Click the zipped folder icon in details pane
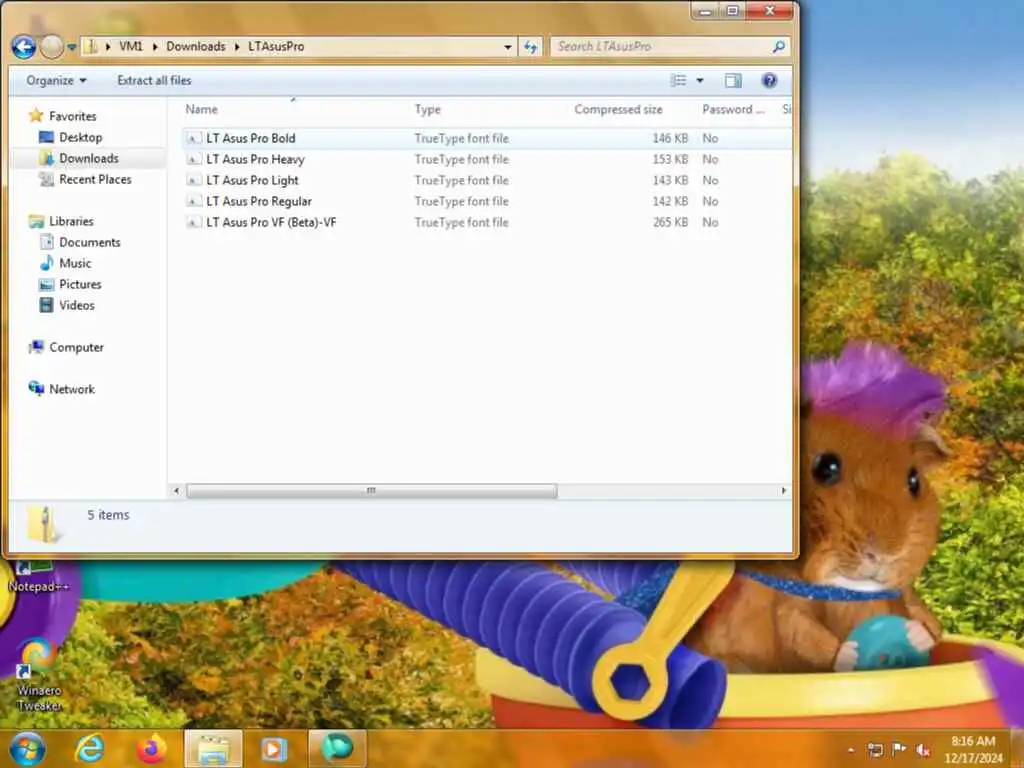The width and height of the screenshot is (1024, 768). [x=44, y=524]
